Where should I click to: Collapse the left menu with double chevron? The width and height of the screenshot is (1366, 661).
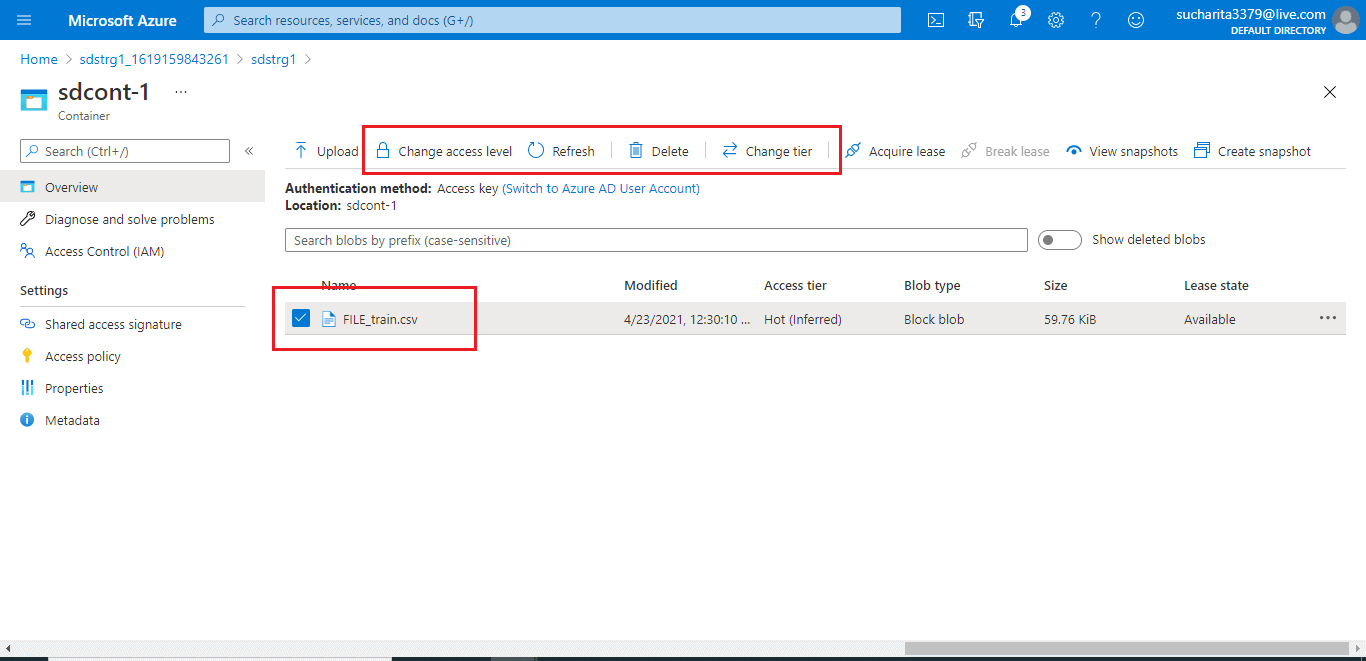[x=249, y=151]
